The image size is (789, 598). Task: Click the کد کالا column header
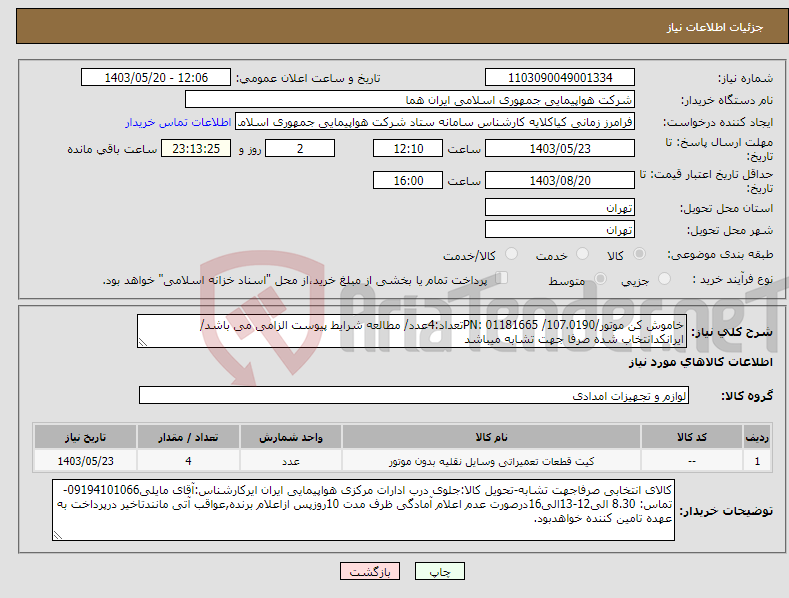(692, 437)
